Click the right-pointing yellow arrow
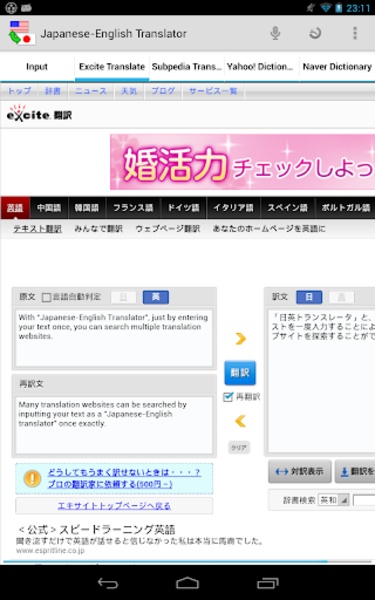Image resolution: width=375 pixels, height=600 pixels. coord(240,338)
